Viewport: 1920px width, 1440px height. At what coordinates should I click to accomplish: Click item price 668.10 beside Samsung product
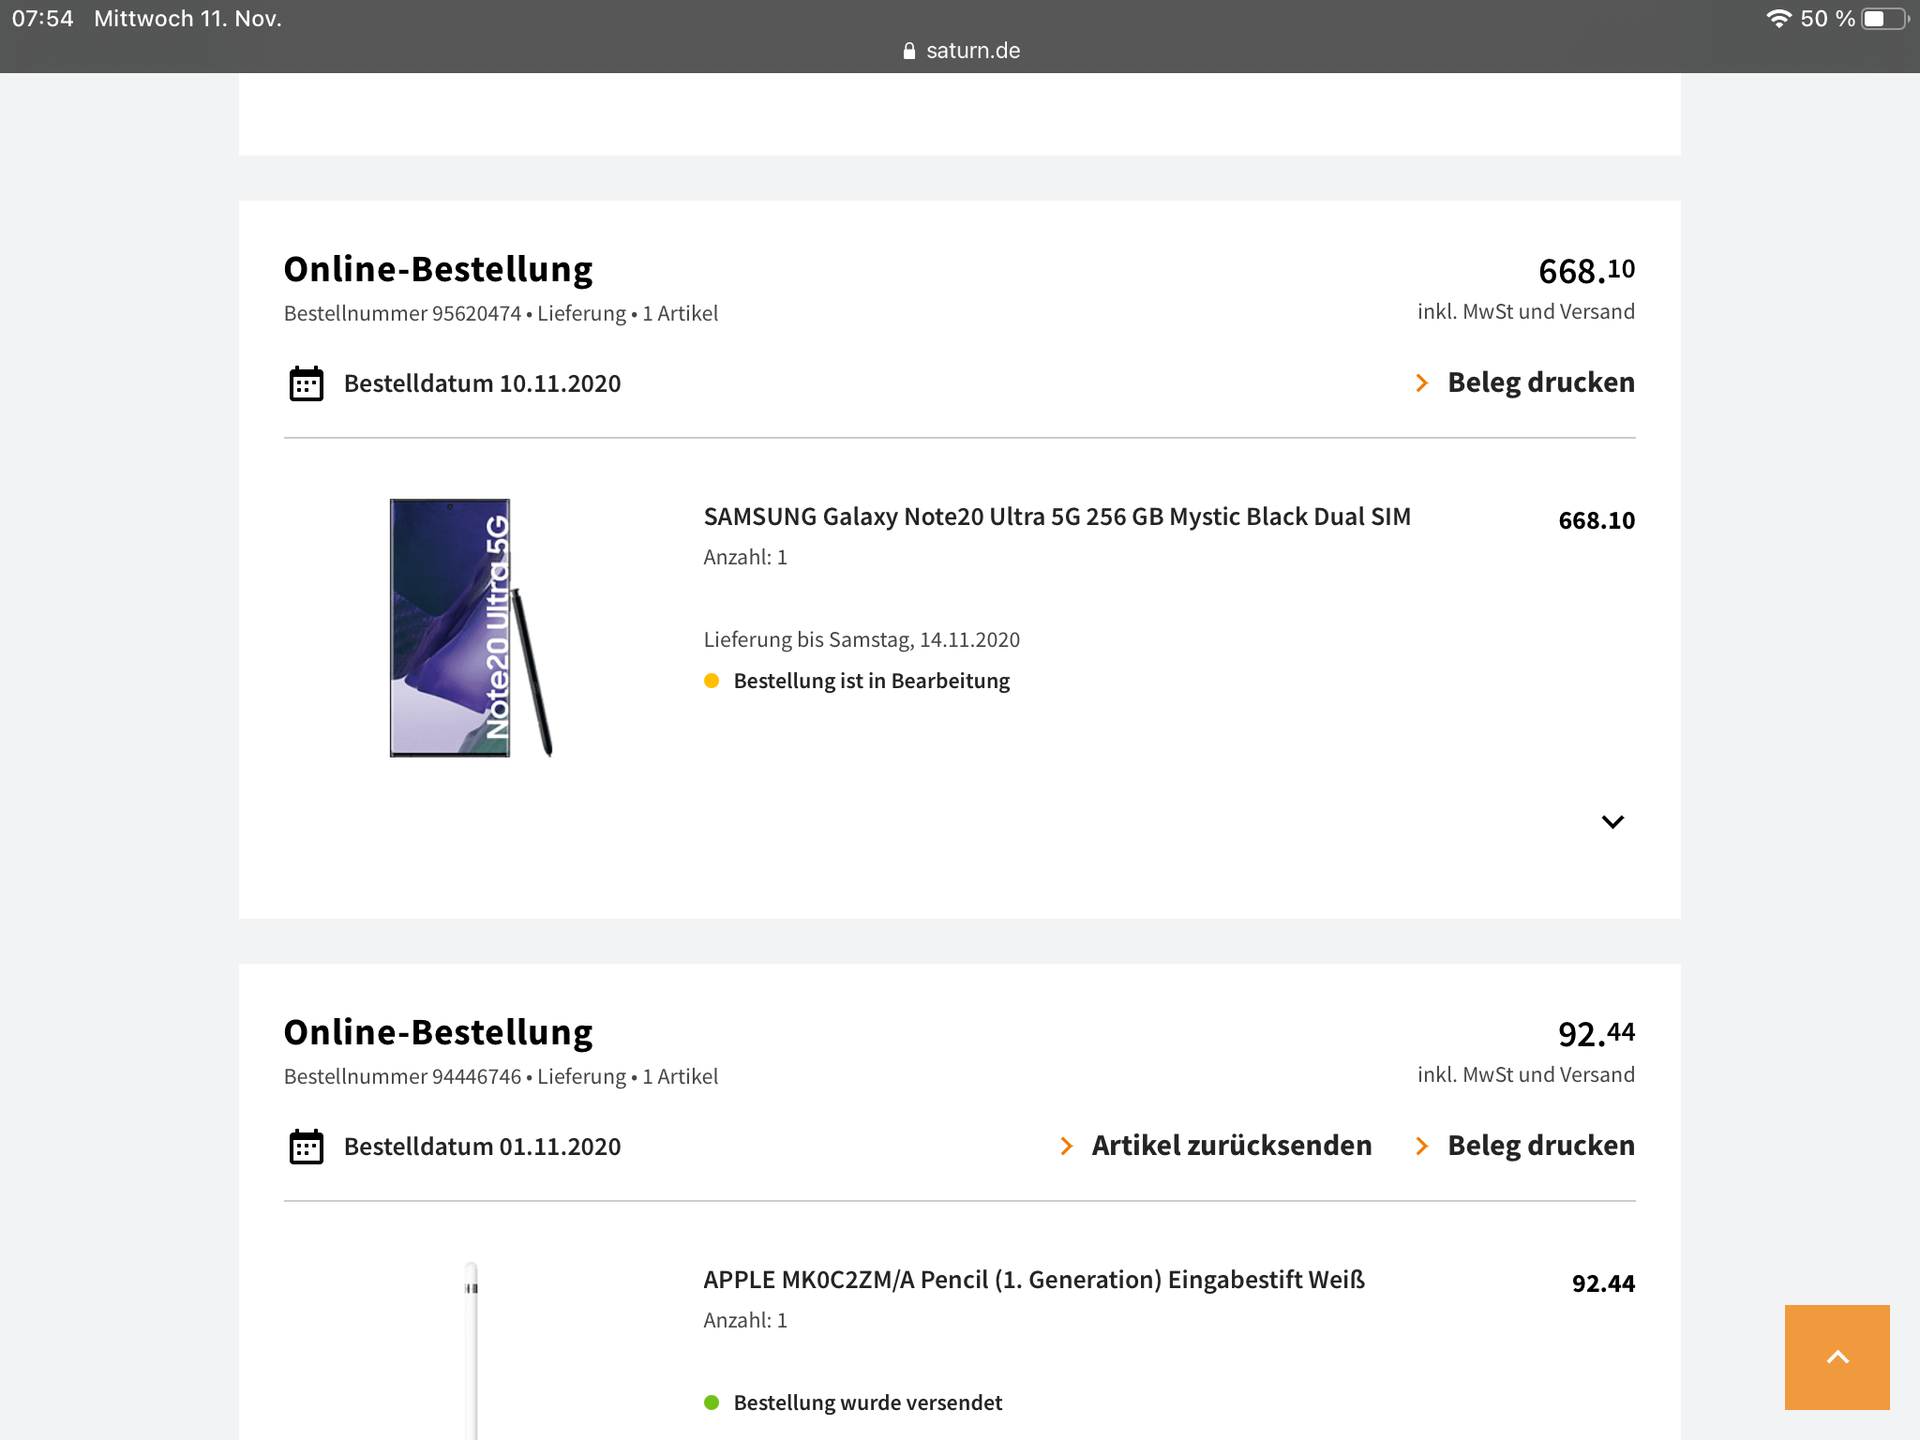(x=1597, y=521)
